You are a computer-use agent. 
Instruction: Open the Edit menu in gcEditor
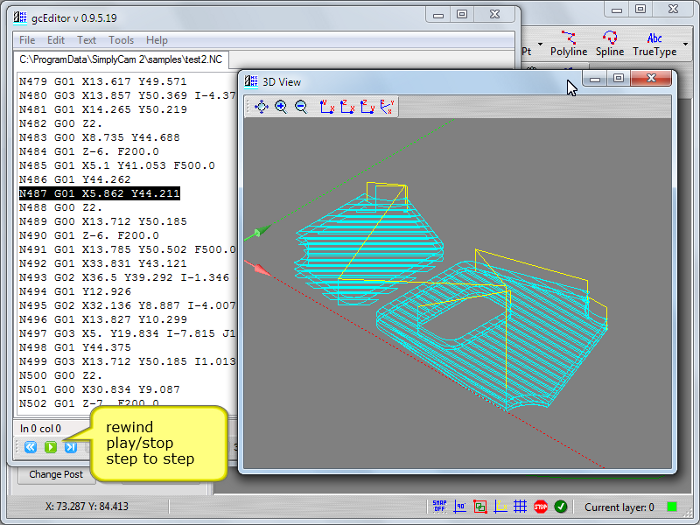tap(56, 40)
